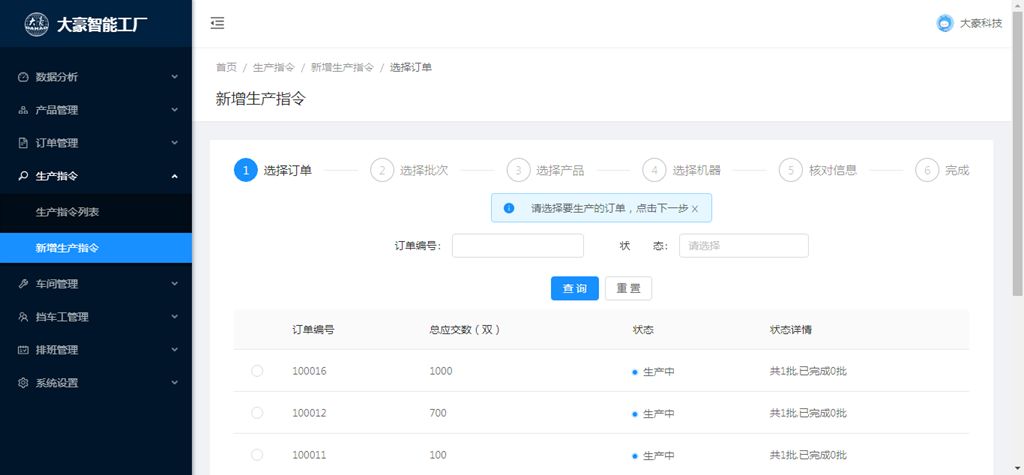
Task: Select the radio button for order 100016
Action: click(257, 371)
